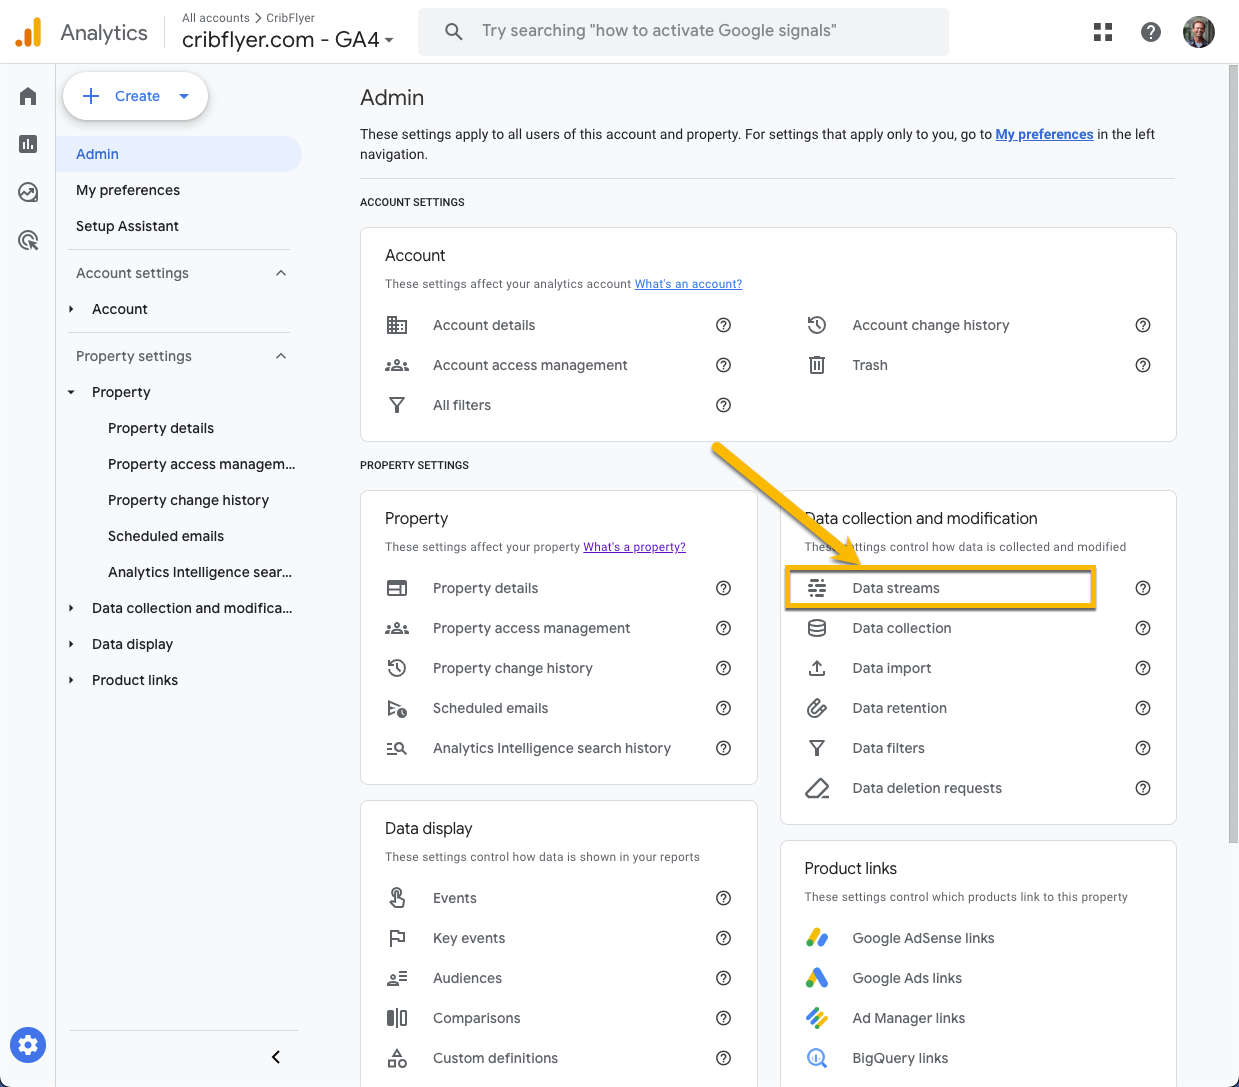This screenshot has height=1087, width=1239.
Task: Open the Home icon in left rail
Action: pos(28,96)
